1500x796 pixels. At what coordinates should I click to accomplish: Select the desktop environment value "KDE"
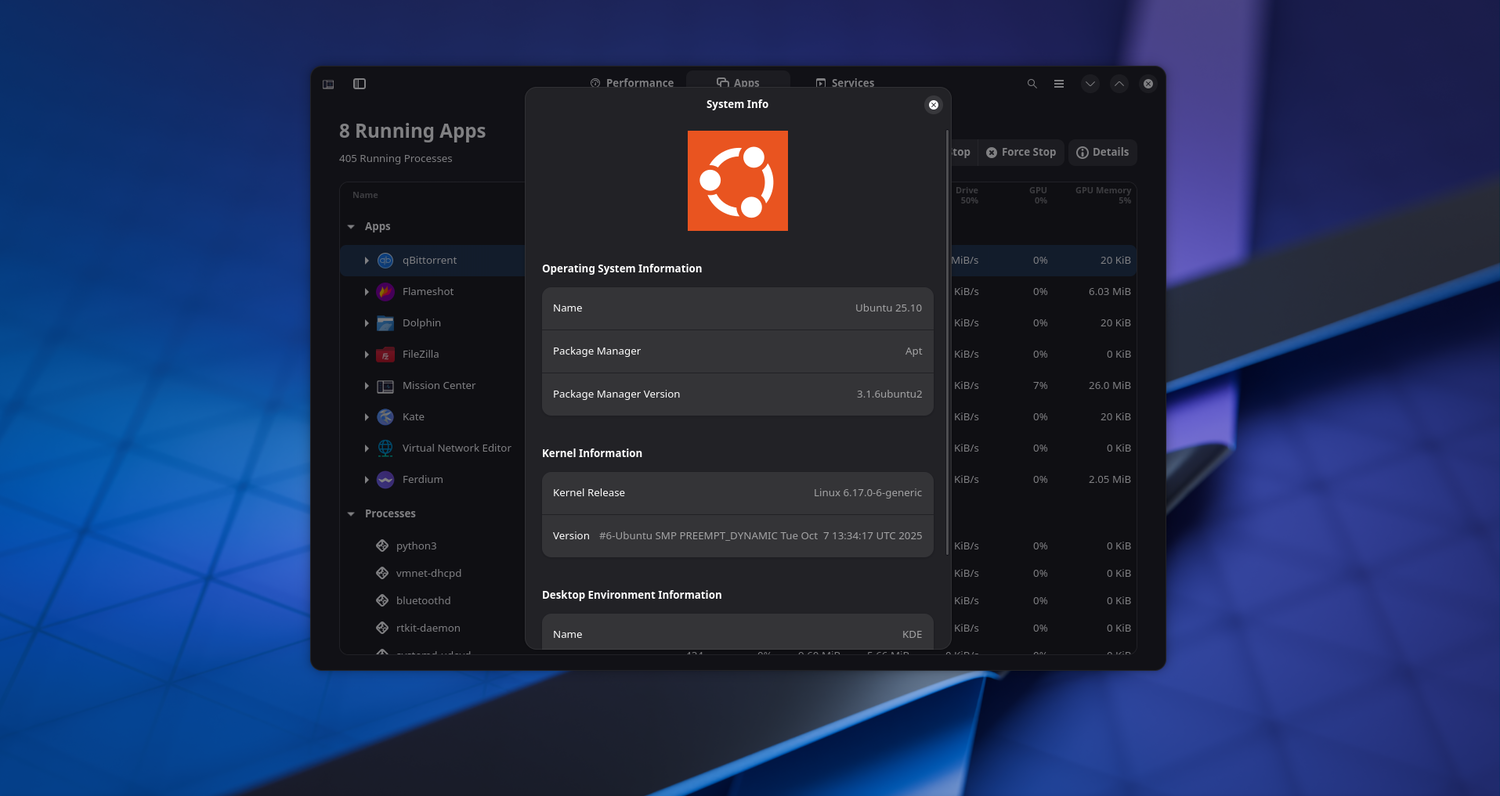(x=912, y=634)
